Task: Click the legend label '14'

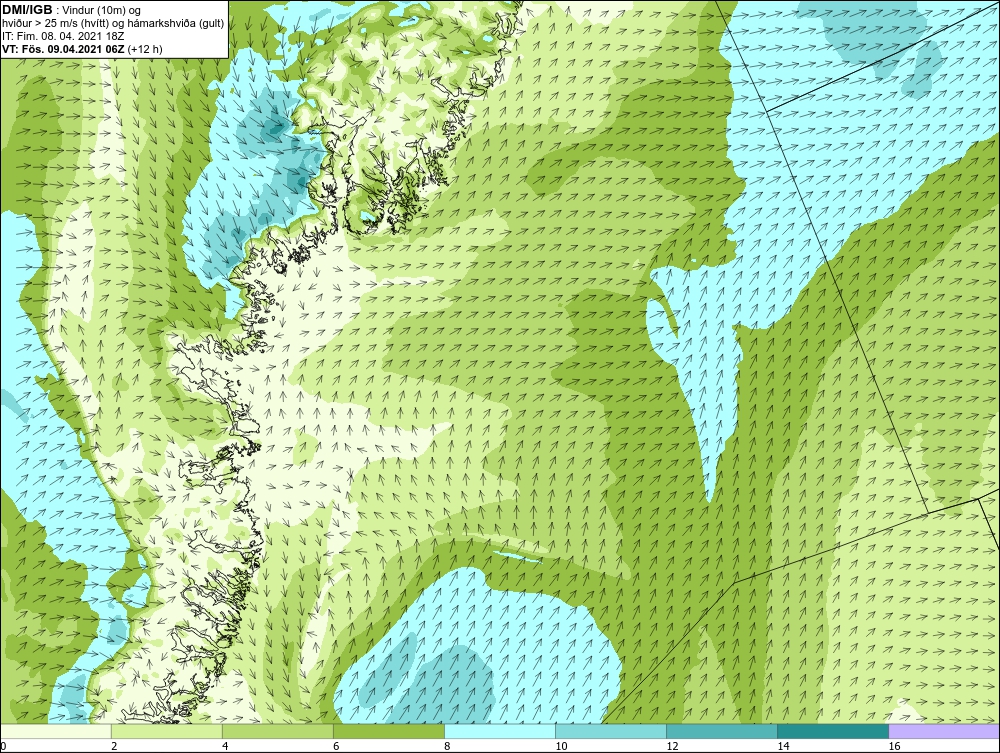Action: point(783,746)
